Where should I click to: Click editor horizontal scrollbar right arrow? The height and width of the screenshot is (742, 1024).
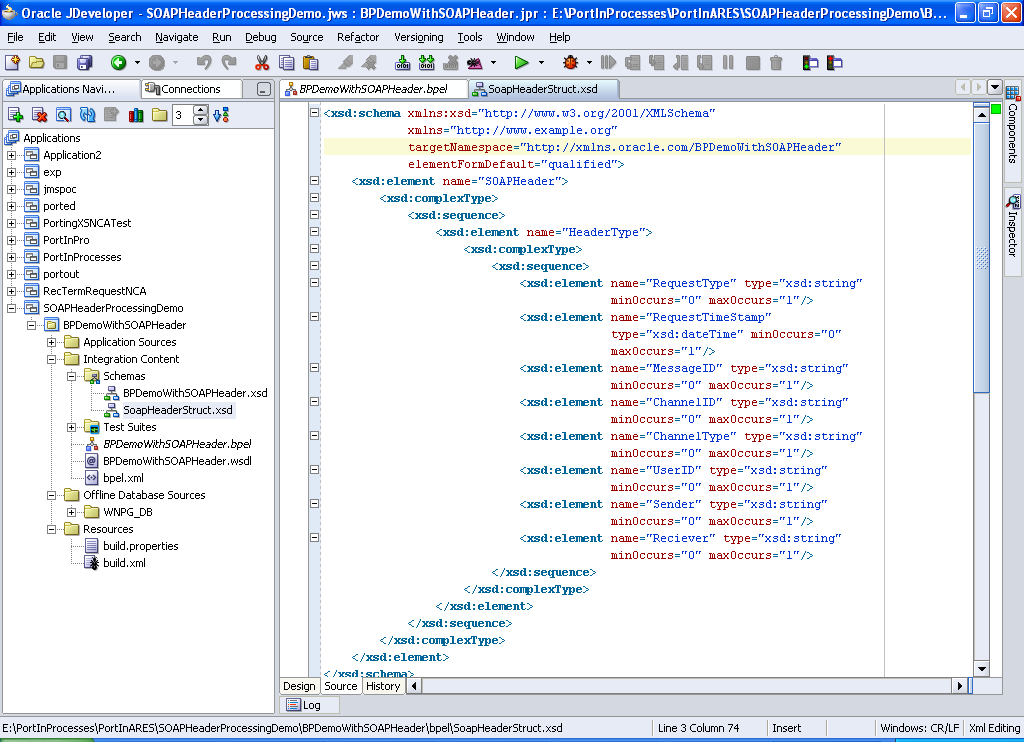(x=959, y=686)
